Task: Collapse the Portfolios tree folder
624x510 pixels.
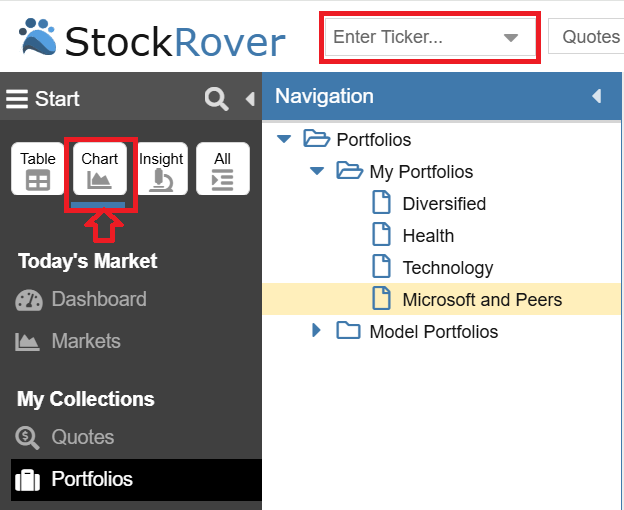Action: click(x=285, y=139)
